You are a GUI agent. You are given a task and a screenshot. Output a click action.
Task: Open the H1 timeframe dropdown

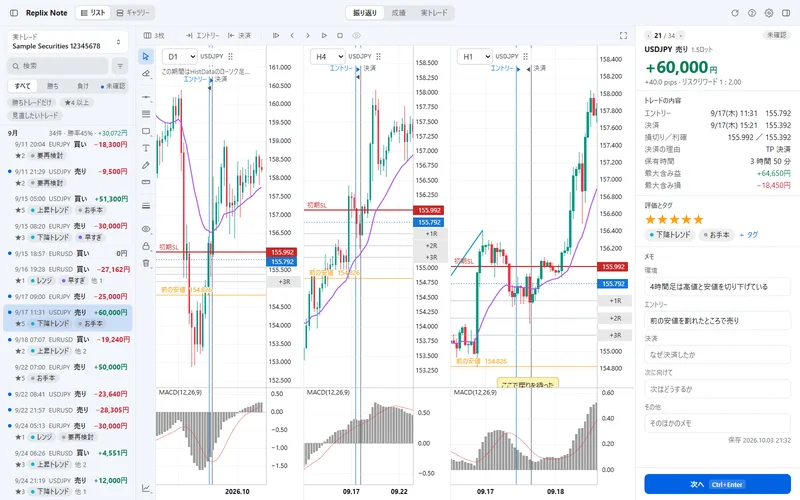click(x=474, y=57)
